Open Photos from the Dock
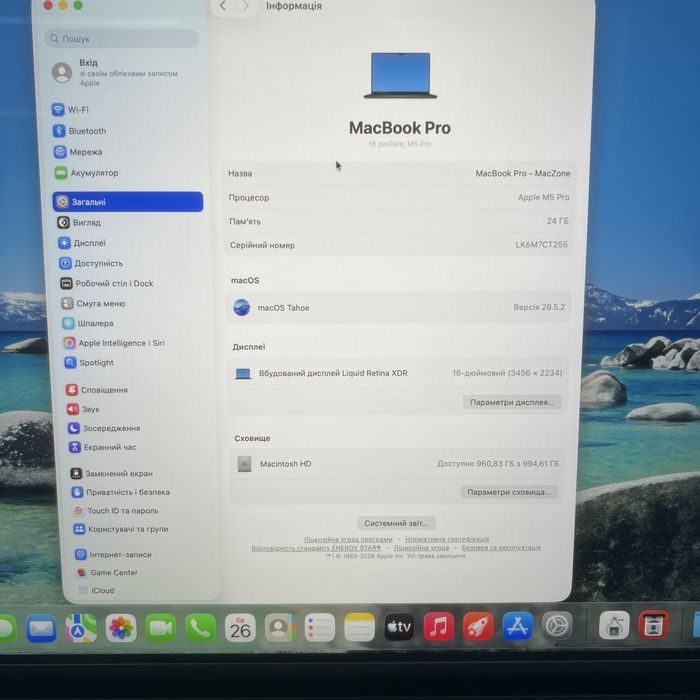 121,628
